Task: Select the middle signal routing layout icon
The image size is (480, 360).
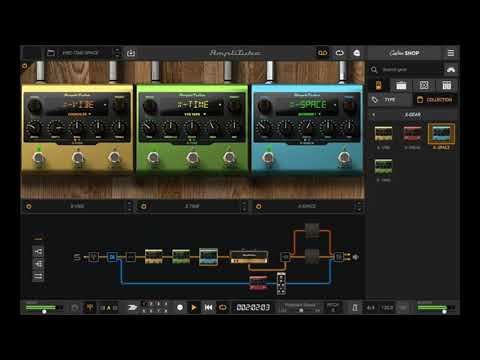Action: click(x=38, y=264)
